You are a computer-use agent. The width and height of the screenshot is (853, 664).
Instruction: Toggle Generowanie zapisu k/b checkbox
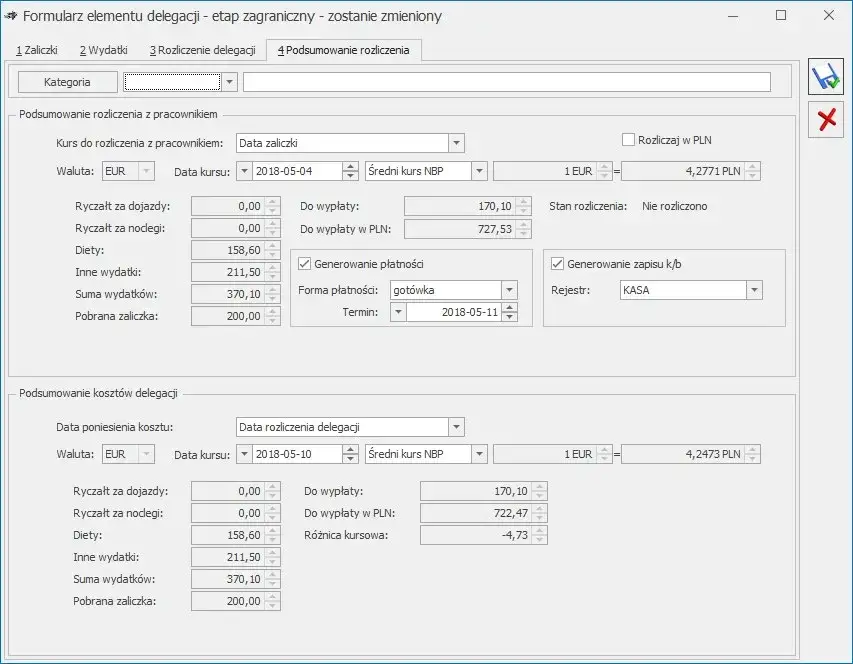[x=558, y=264]
